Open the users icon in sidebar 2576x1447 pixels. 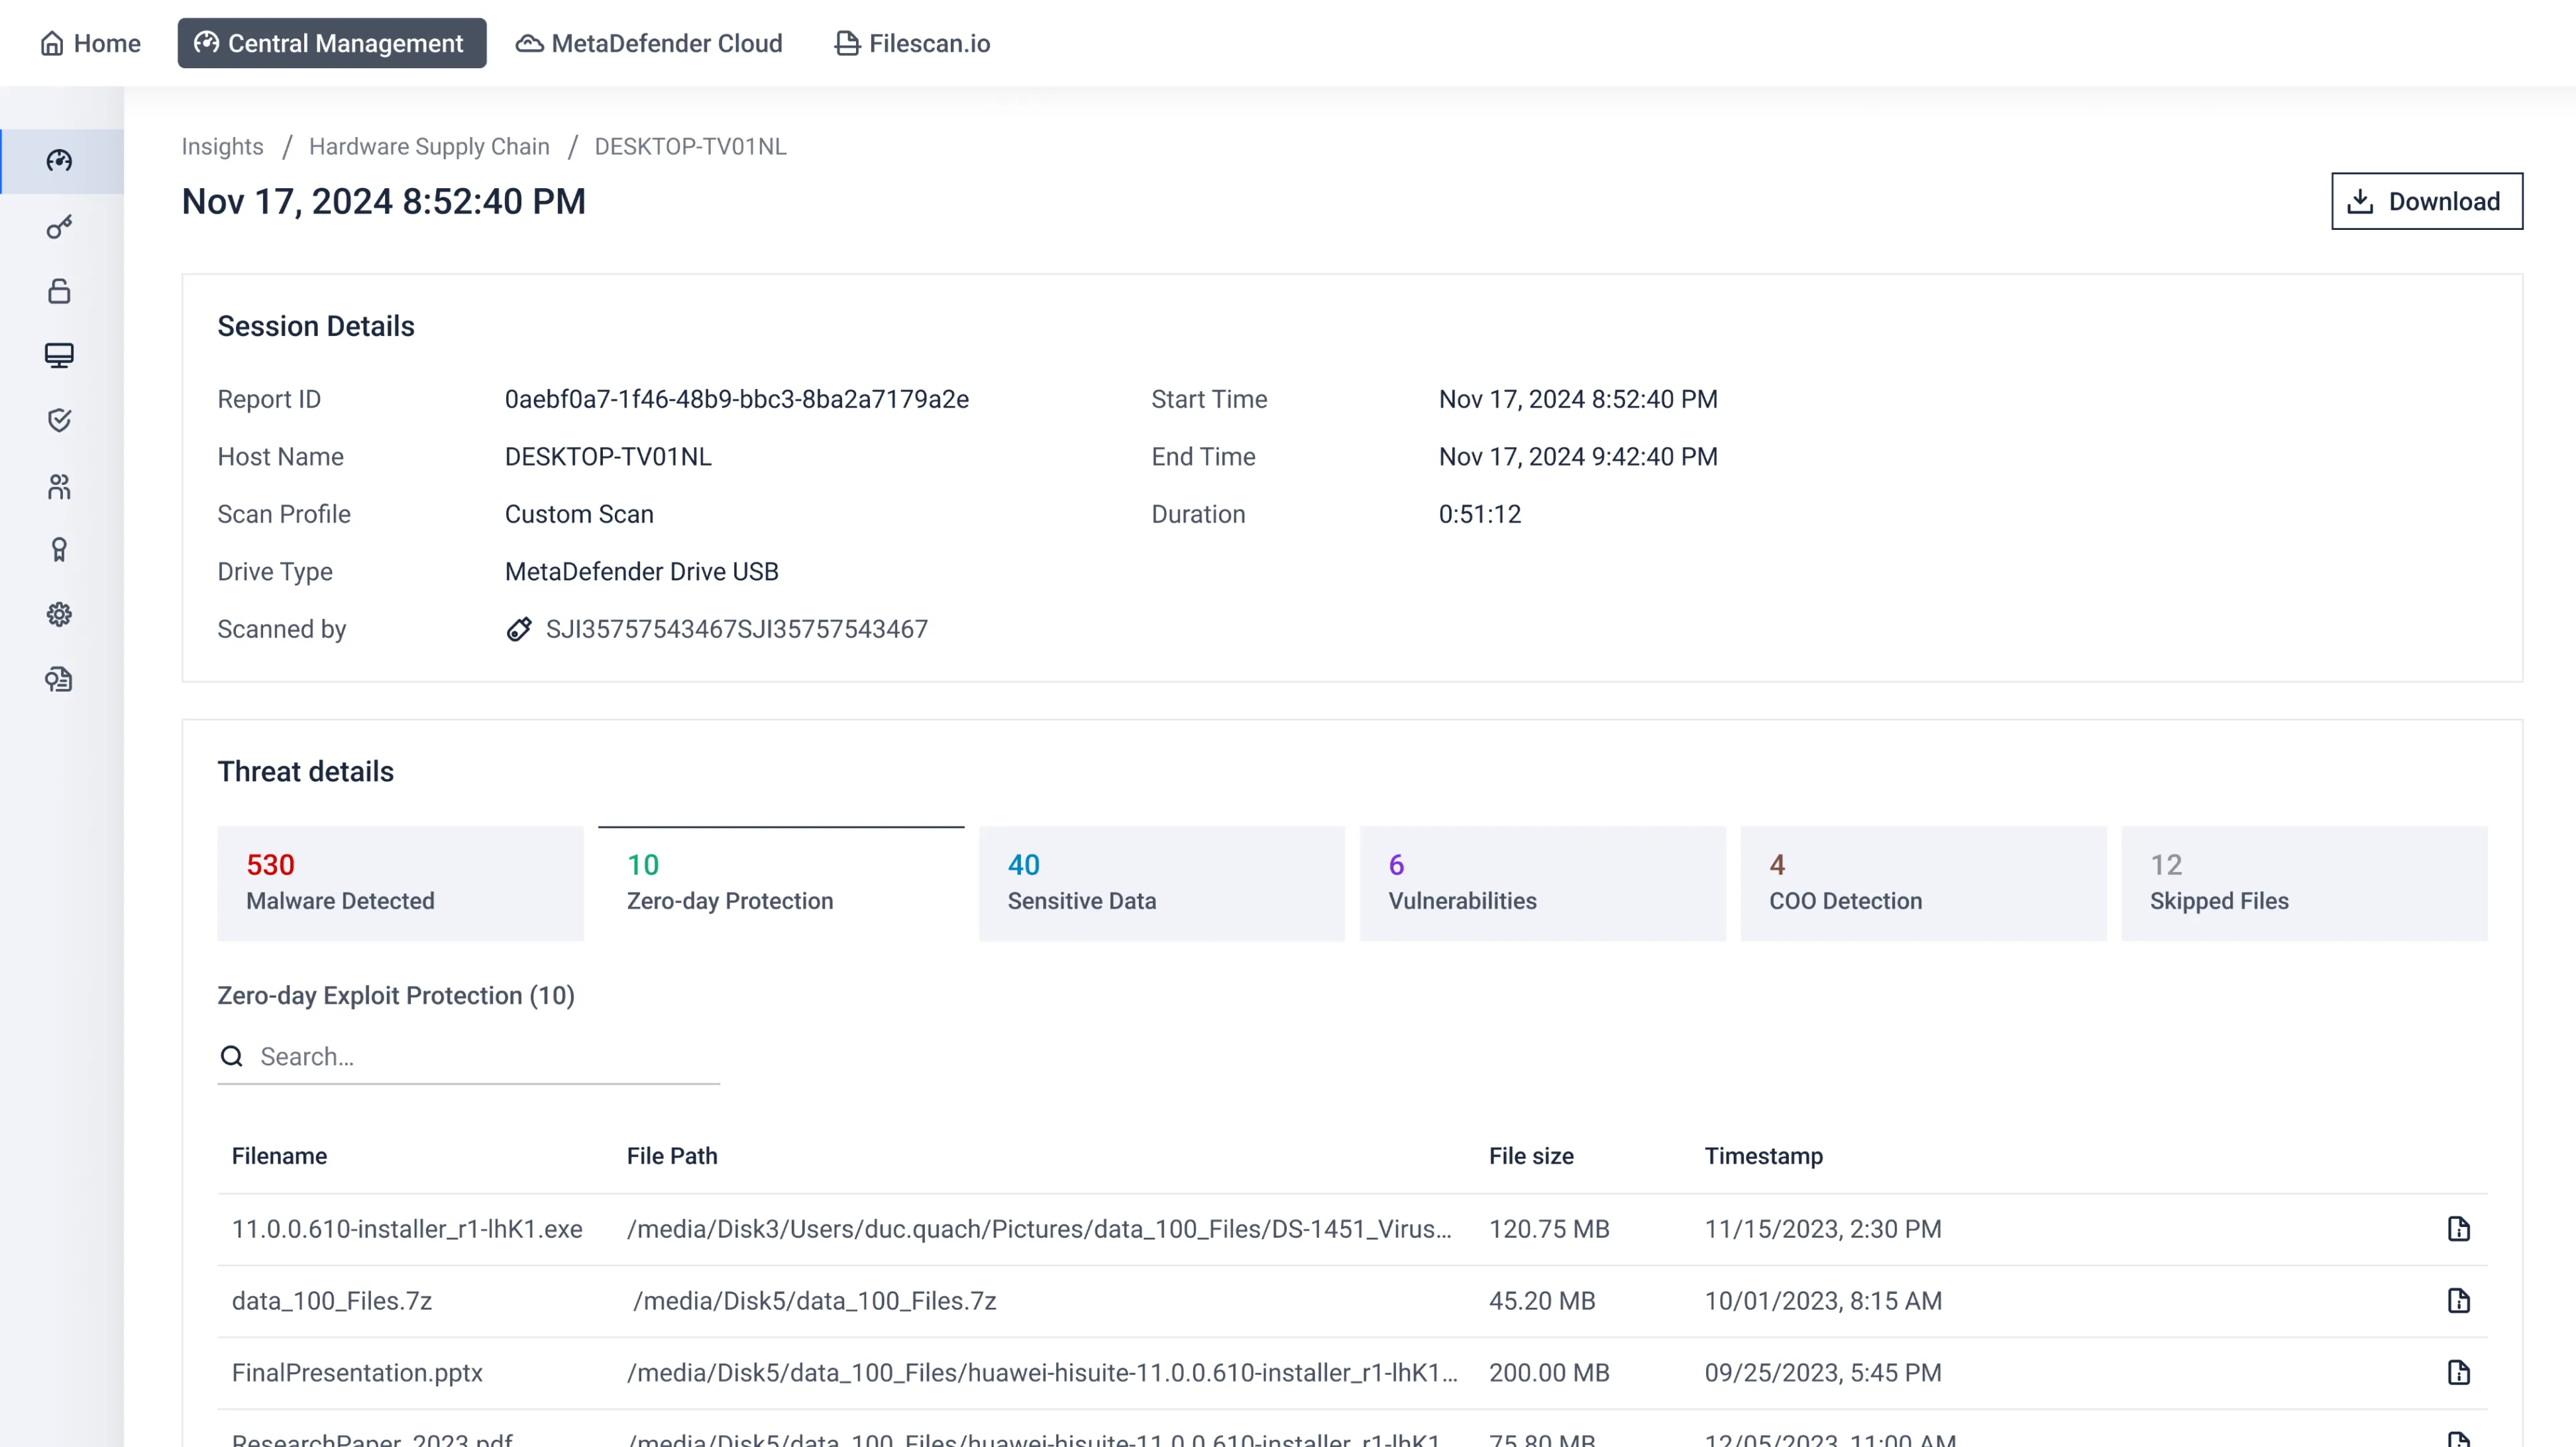pos(59,486)
